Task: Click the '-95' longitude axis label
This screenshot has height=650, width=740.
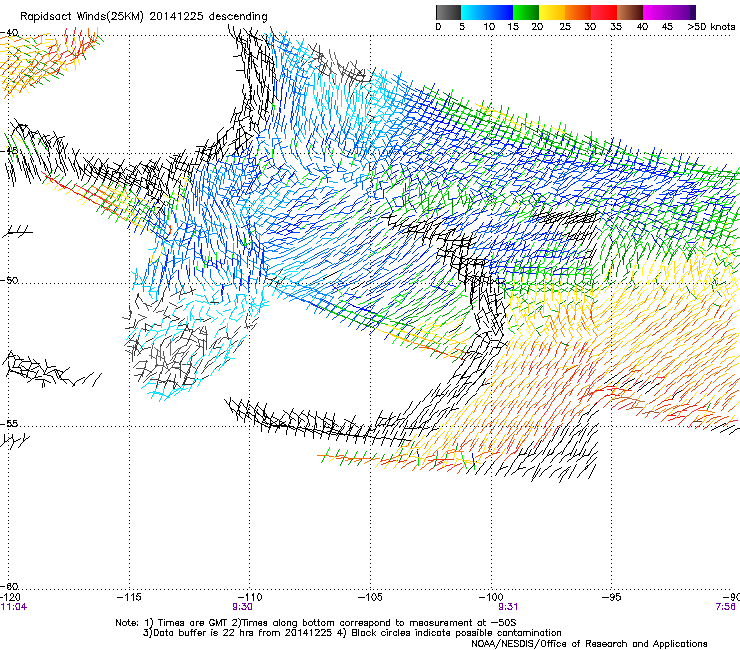Action: click(x=611, y=597)
